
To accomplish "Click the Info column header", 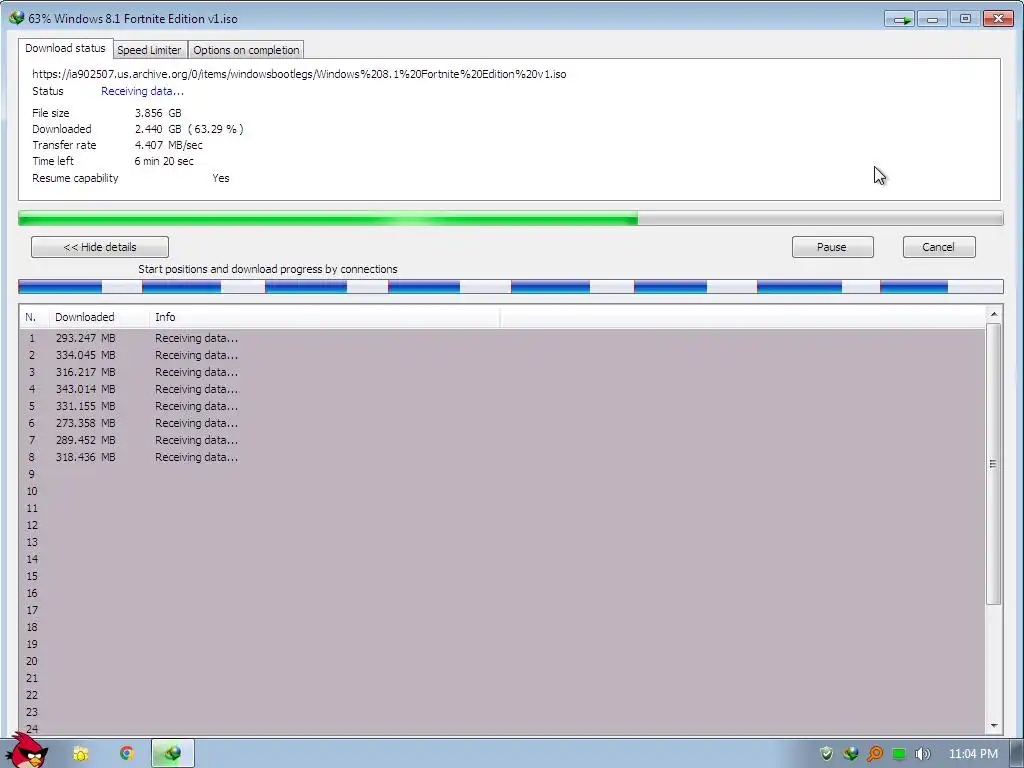I will pyautogui.click(x=325, y=317).
